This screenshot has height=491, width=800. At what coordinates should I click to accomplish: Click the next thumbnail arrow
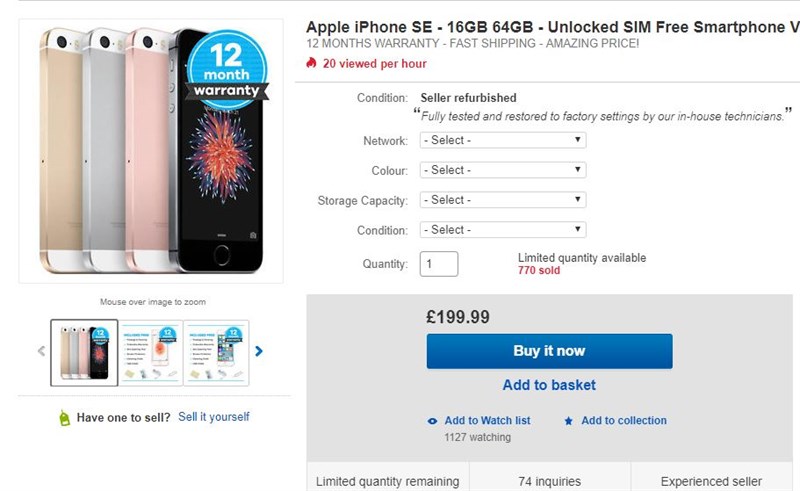(259, 351)
